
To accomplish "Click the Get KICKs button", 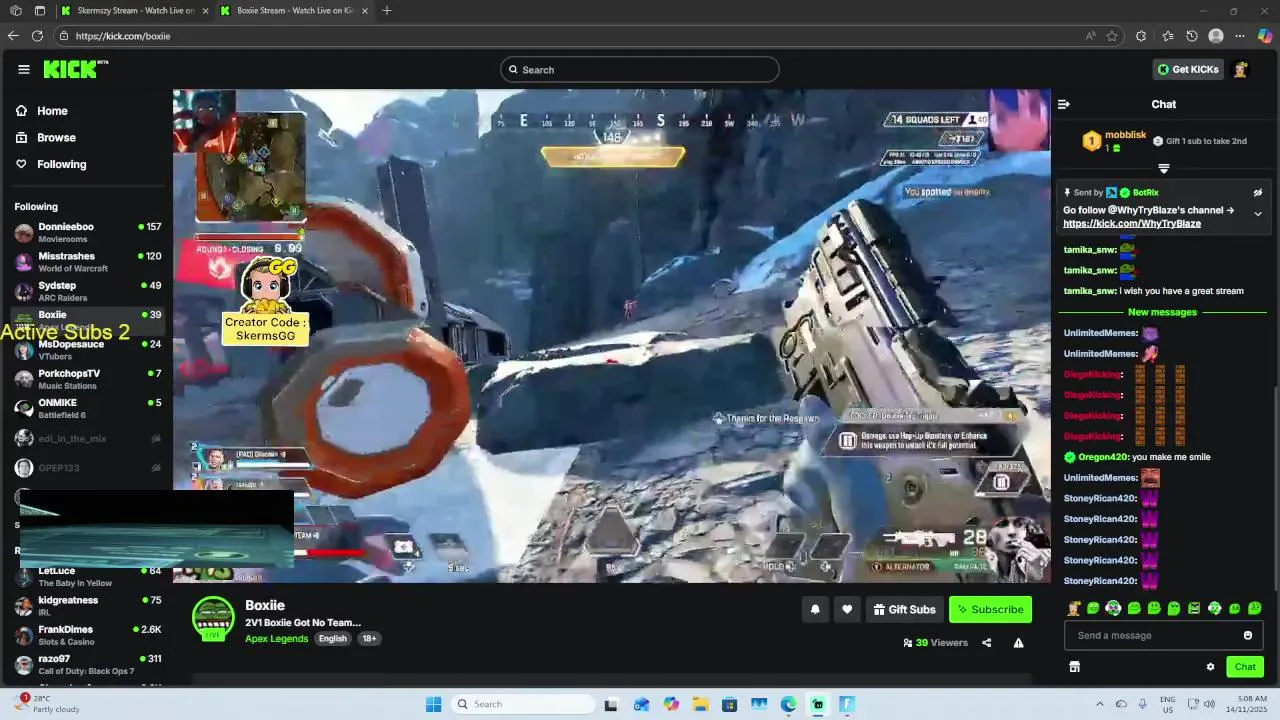I will point(1188,69).
